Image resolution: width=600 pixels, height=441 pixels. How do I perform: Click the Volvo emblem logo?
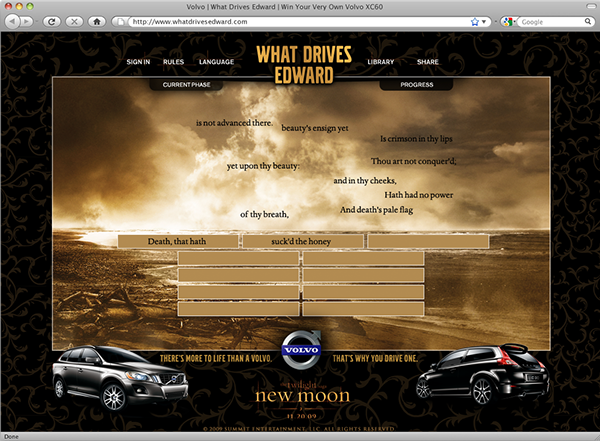click(x=301, y=350)
